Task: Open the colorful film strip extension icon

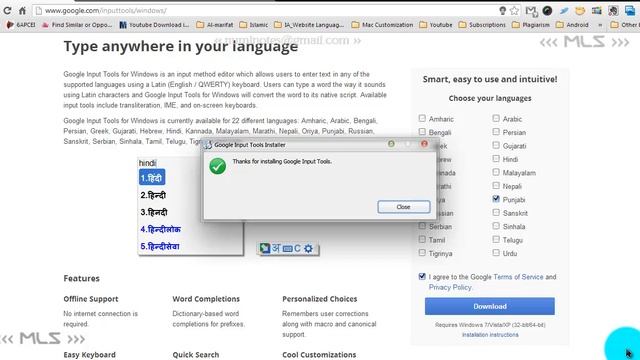Action: (596, 11)
